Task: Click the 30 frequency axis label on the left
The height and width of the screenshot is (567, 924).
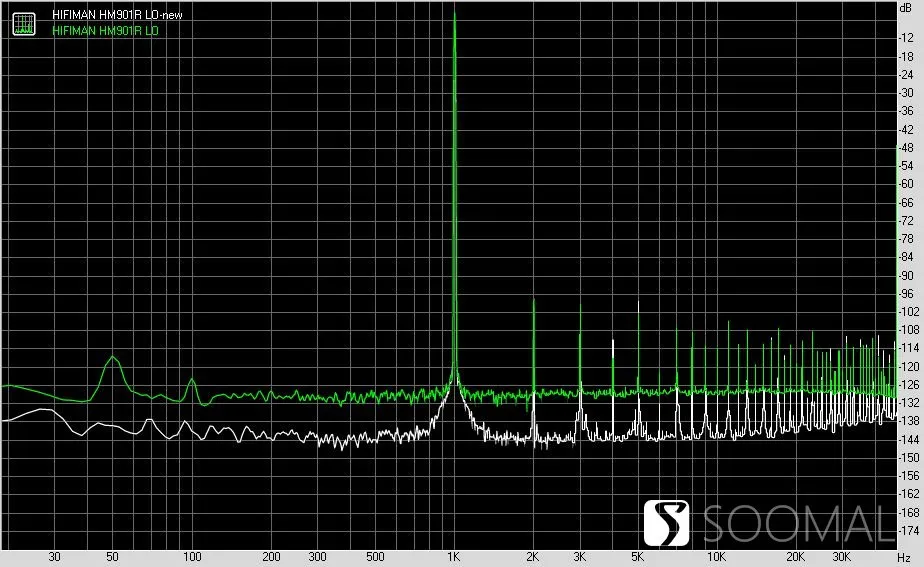Action: point(54,557)
